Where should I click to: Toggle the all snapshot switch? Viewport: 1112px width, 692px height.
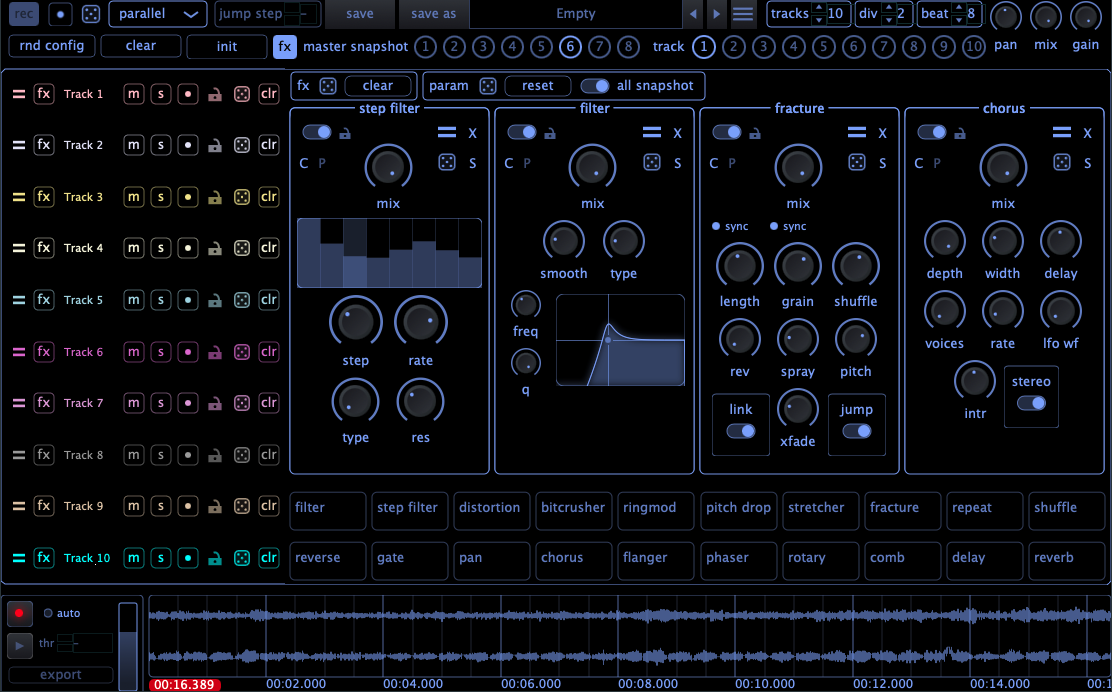click(x=594, y=86)
